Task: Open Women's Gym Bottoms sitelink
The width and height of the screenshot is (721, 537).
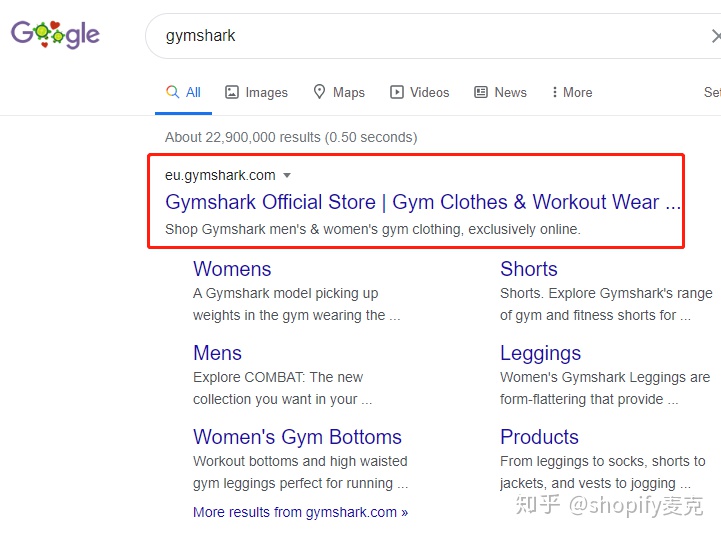Action: [297, 437]
